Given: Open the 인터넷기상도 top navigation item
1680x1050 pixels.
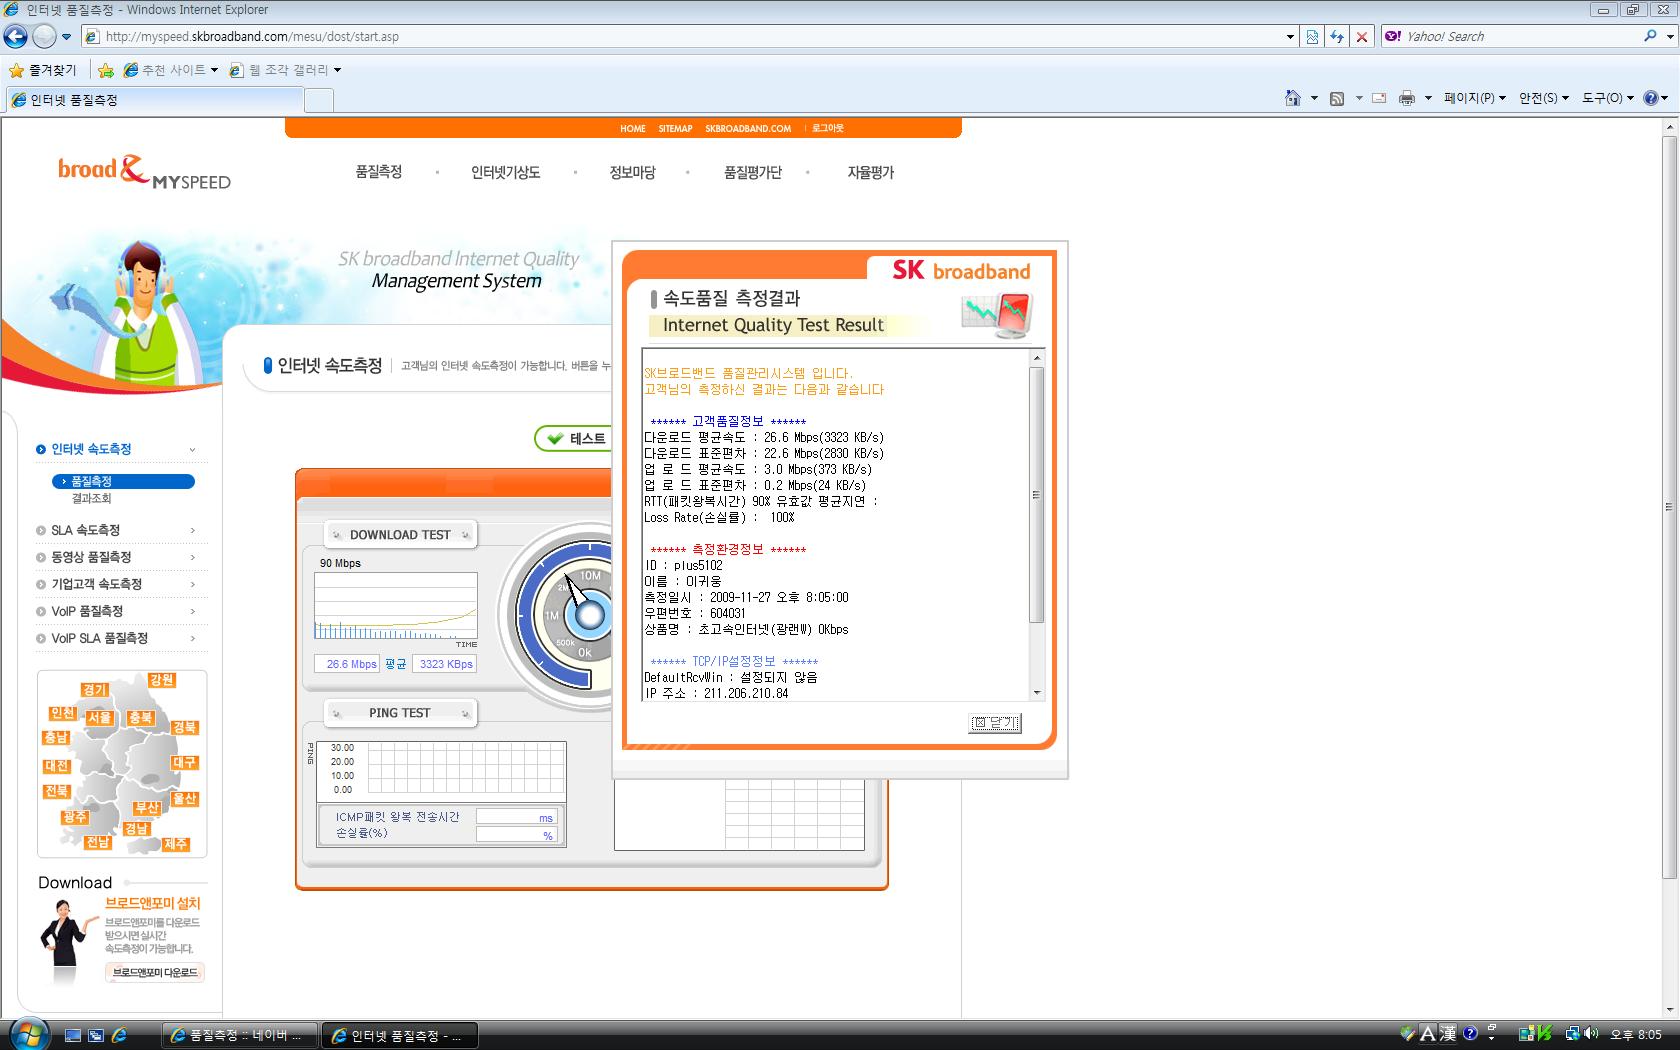Looking at the screenshot, I should [505, 172].
